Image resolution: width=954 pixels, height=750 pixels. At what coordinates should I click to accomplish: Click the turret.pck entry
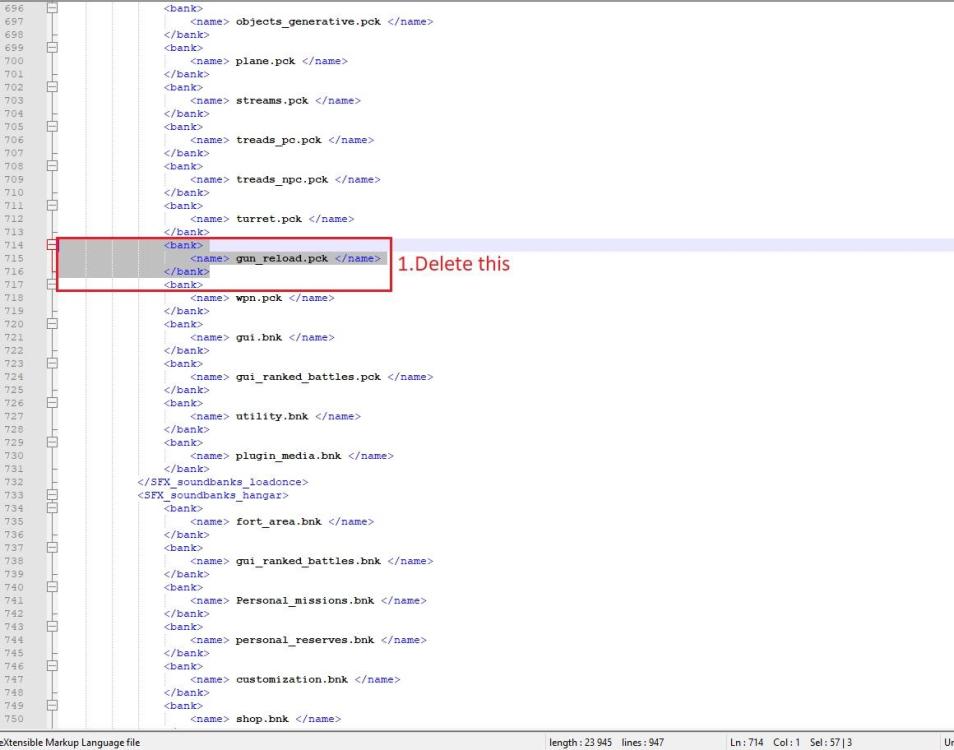click(x=268, y=219)
